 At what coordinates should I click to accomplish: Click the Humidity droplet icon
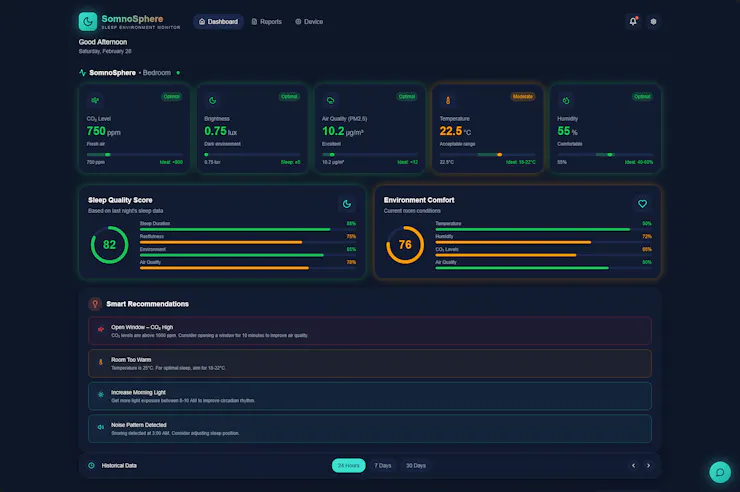566,100
